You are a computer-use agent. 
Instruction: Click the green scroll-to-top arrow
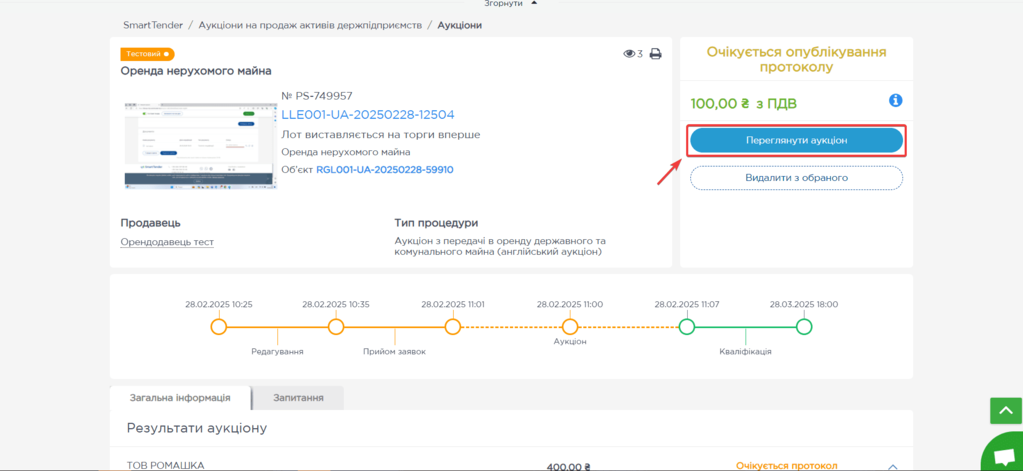click(1004, 410)
